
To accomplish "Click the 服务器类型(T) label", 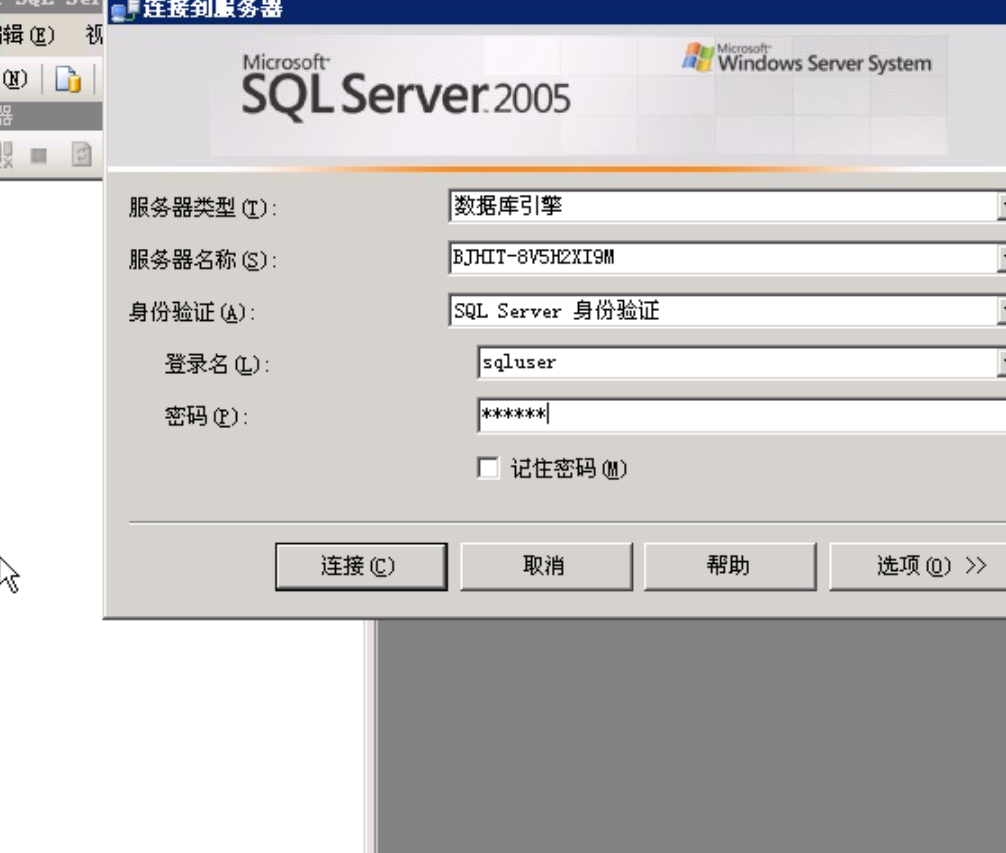I will point(203,208).
